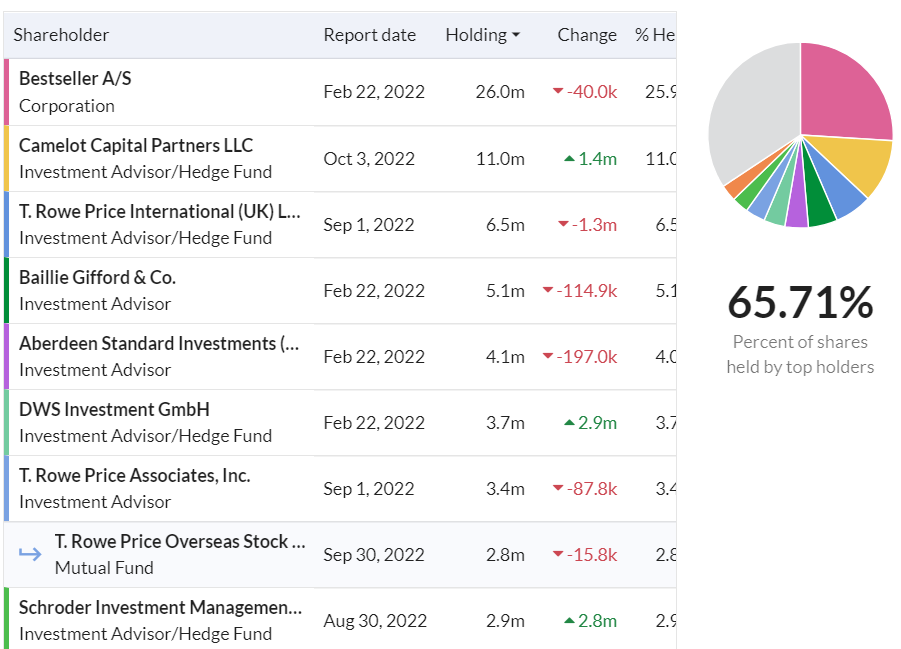Viewport: 901px width, 649px height.
Task: Click the Aug 30, 2022 report date
Action: pyautogui.click(x=375, y=621)
